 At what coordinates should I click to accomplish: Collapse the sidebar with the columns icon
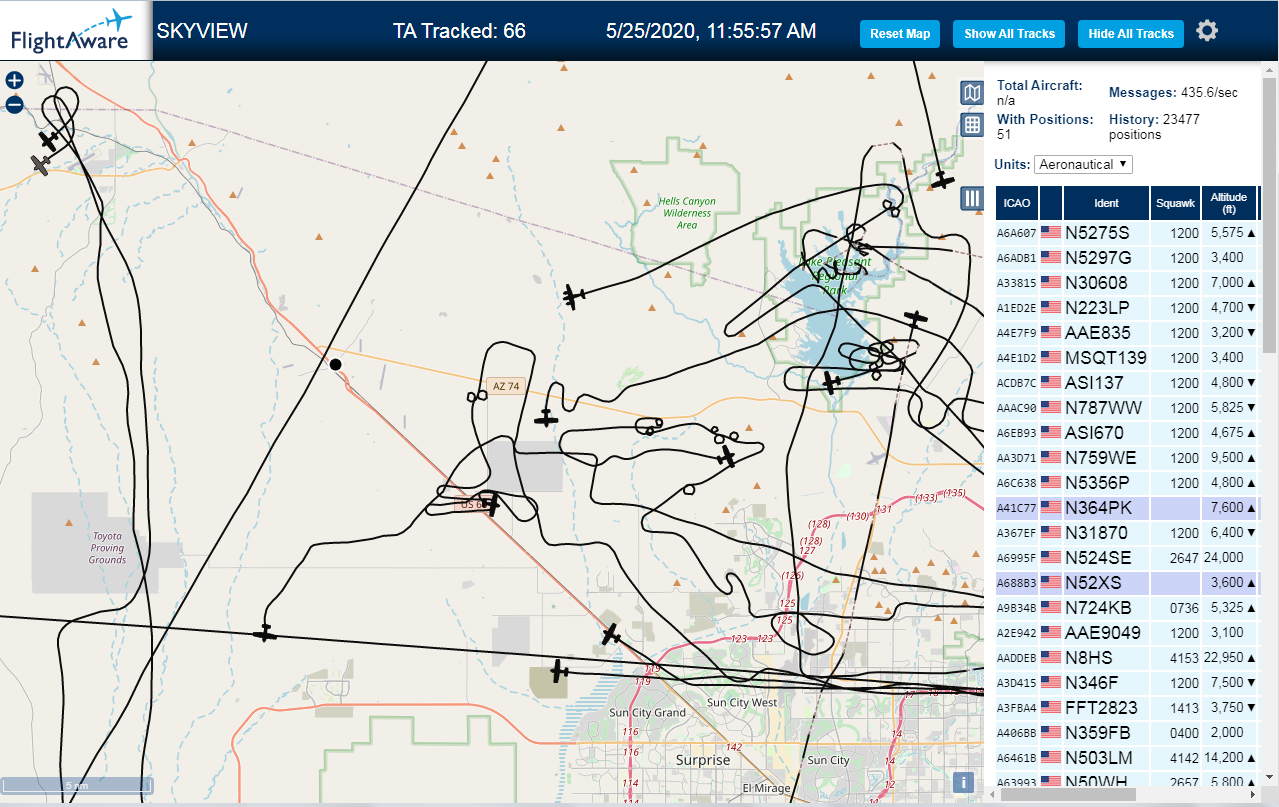click(x=971, y=198)
